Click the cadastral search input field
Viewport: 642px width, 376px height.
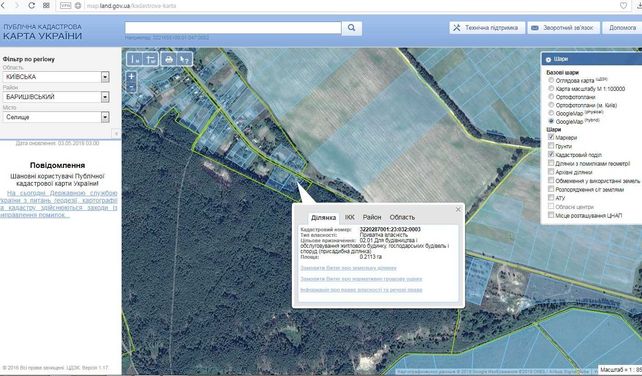tap(233, 28)
